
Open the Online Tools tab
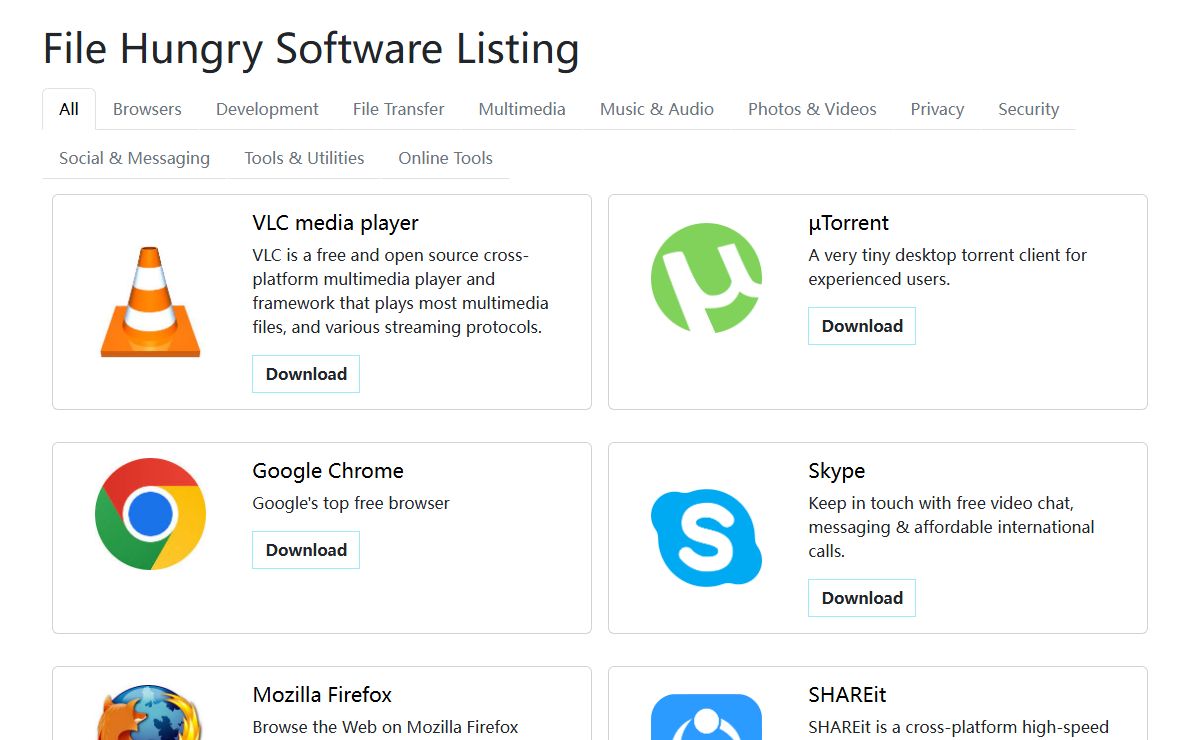(x=445, y=158)
